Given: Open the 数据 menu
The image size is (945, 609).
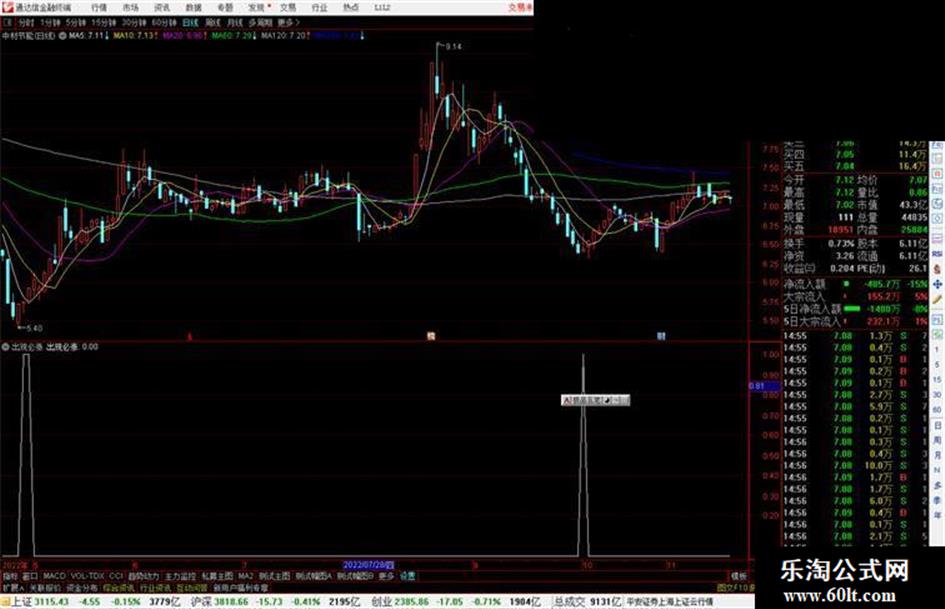Looking at the screenshot, I should (193, 8).
